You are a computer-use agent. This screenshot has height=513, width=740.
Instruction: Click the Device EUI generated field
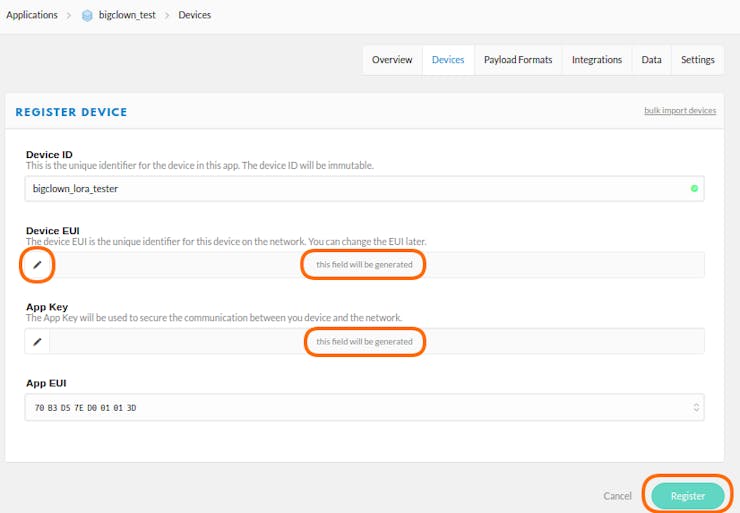click(377, 265)
